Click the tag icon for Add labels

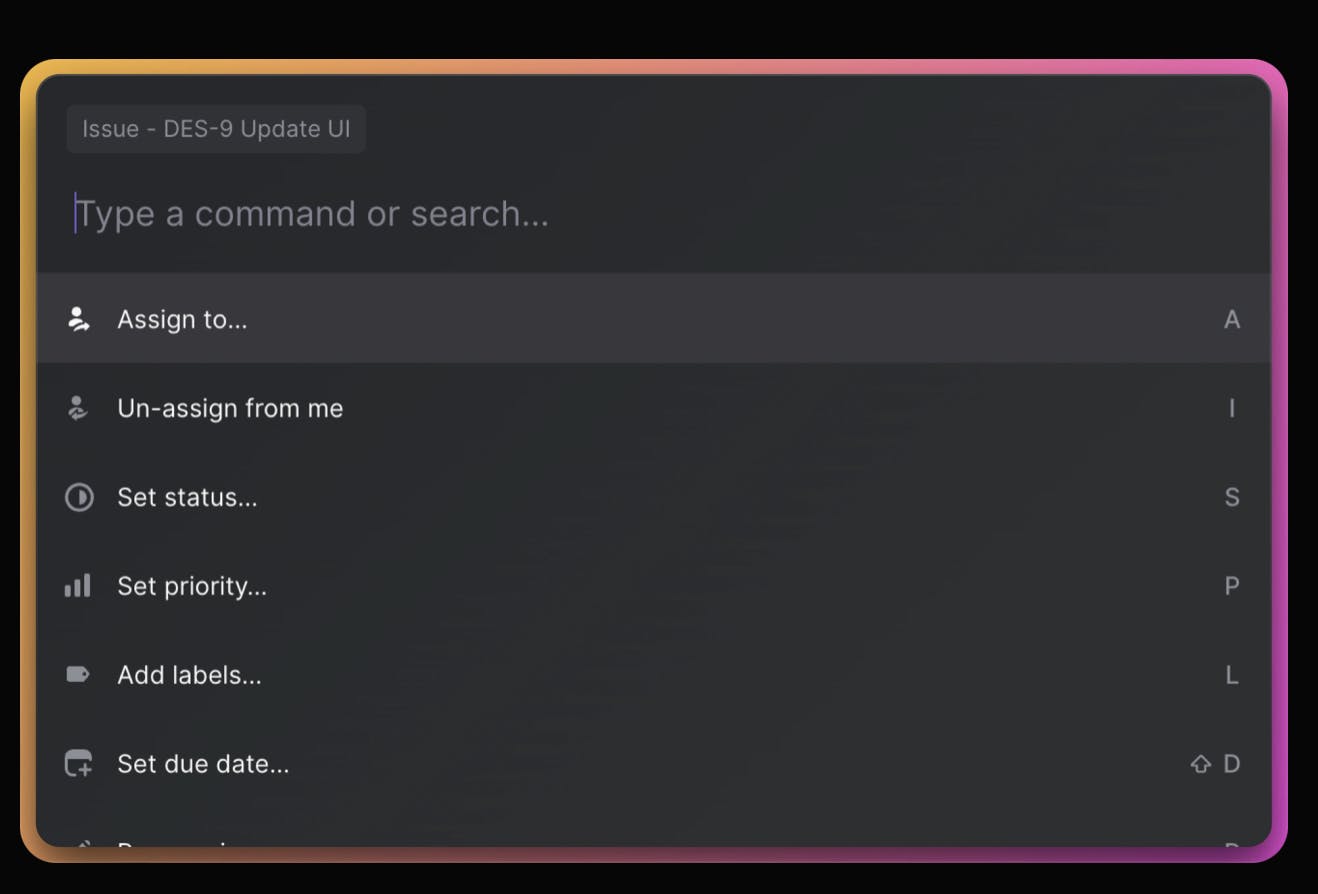click(78, 675)
